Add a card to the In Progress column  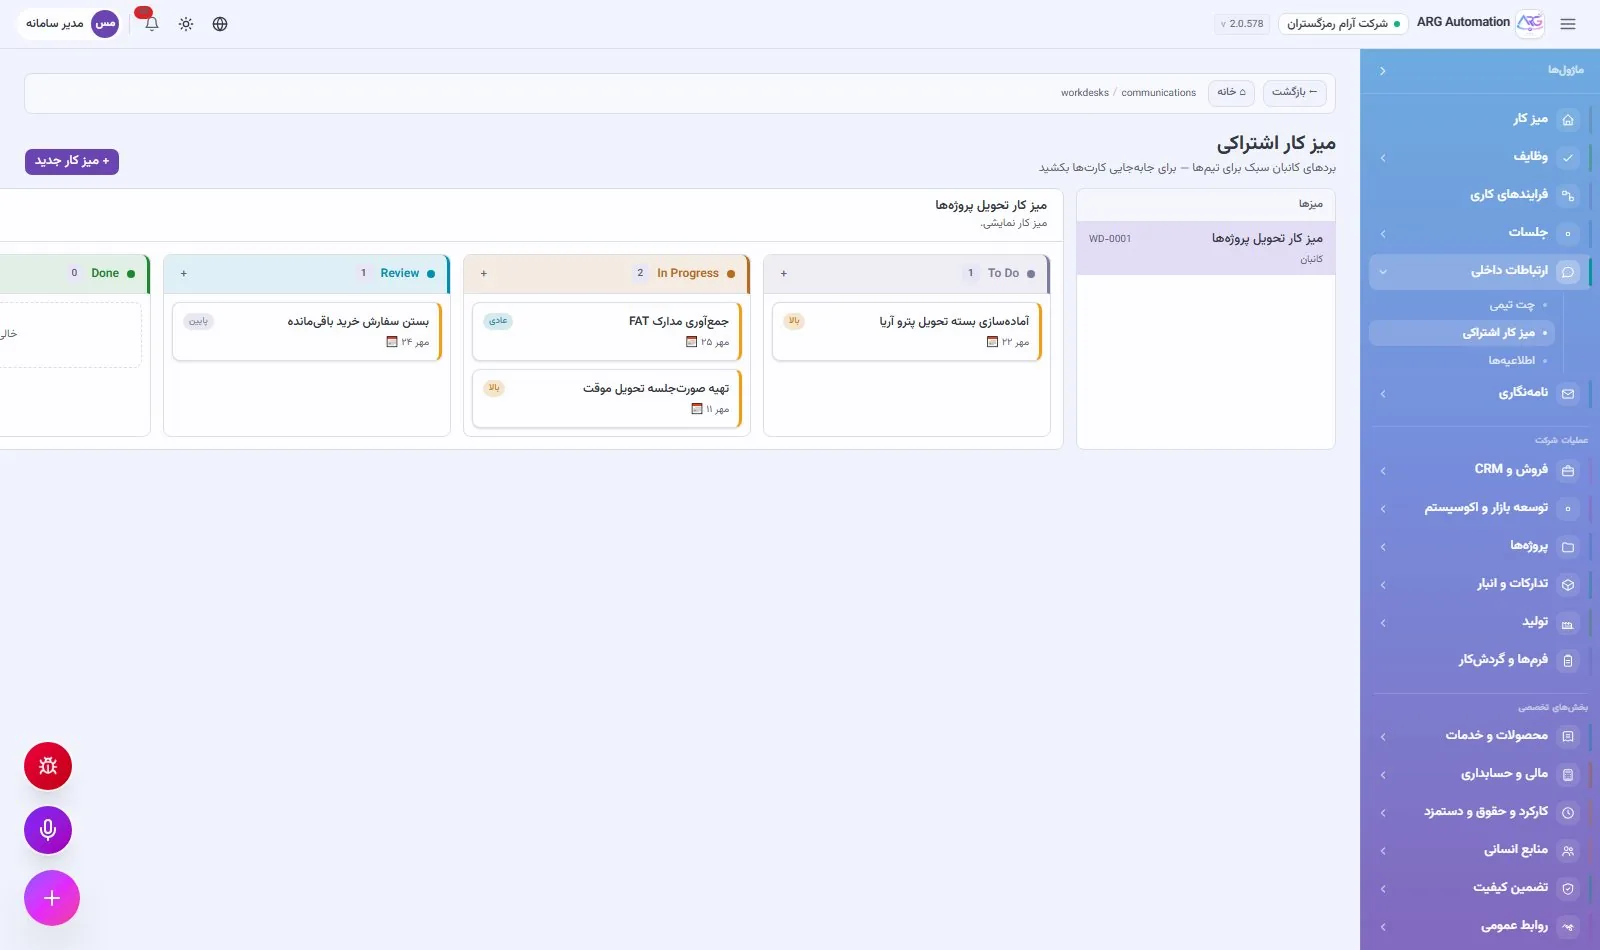[484, 273]
